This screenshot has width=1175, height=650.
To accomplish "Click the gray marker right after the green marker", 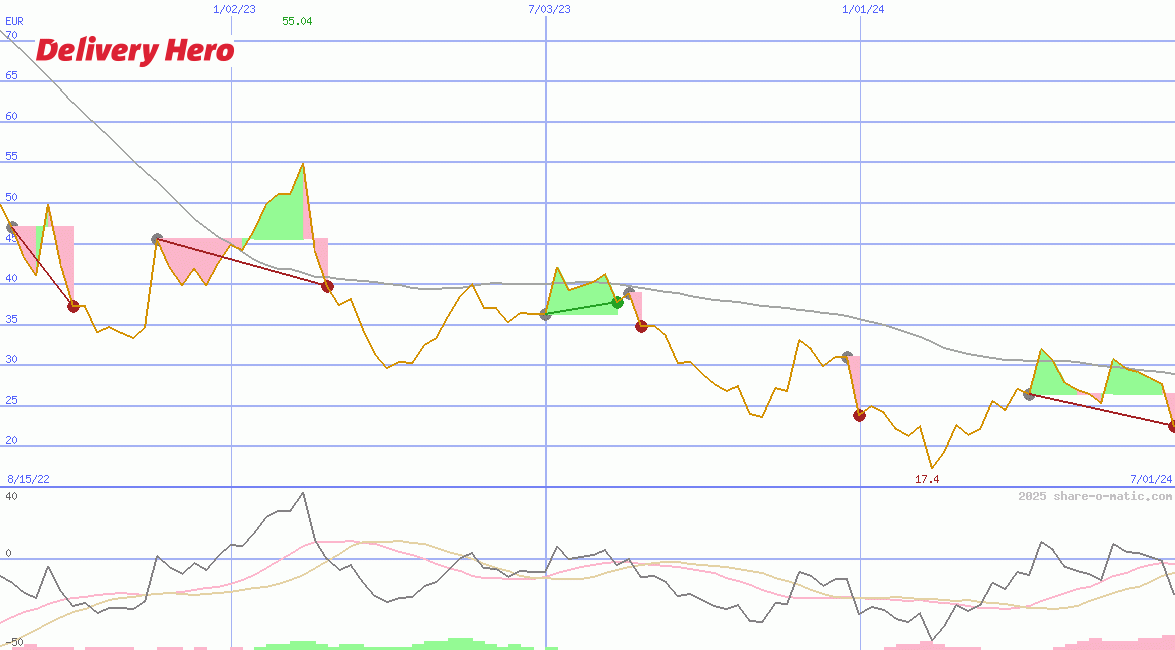I will pyautogui.click(x=629, y=292).
